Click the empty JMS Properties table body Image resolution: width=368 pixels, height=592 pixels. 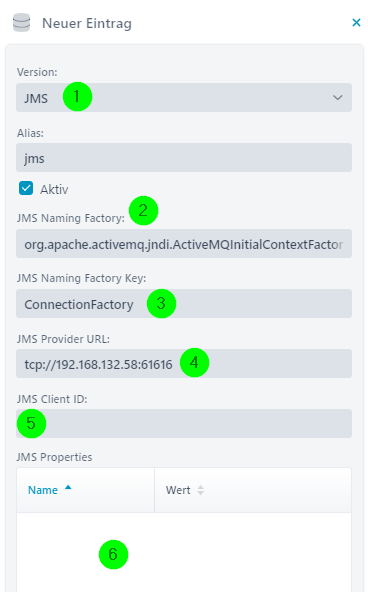pyautogui.click(x=184, y=552)
